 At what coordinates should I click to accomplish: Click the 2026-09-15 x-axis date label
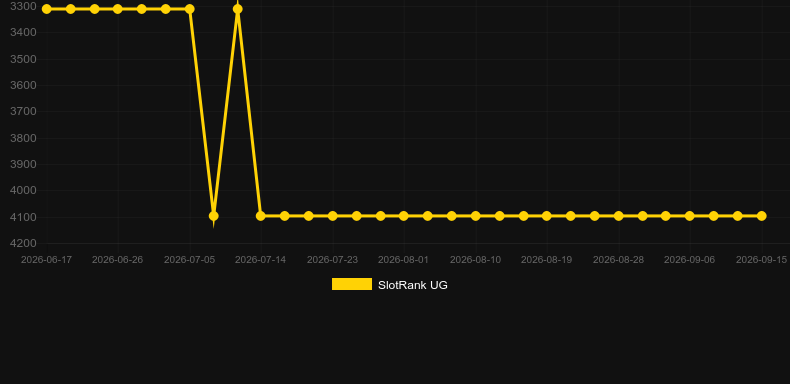[762, 260]
